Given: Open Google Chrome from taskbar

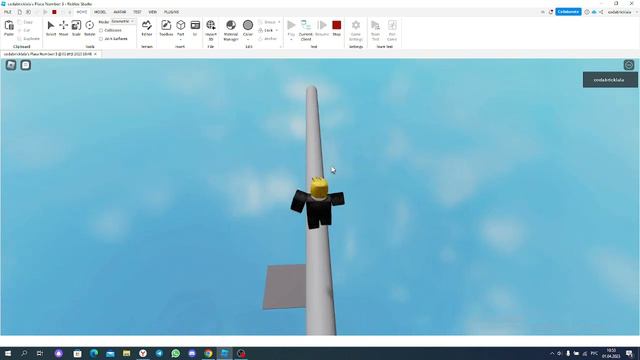Looking at the screenshot, I should coord(208,353).
